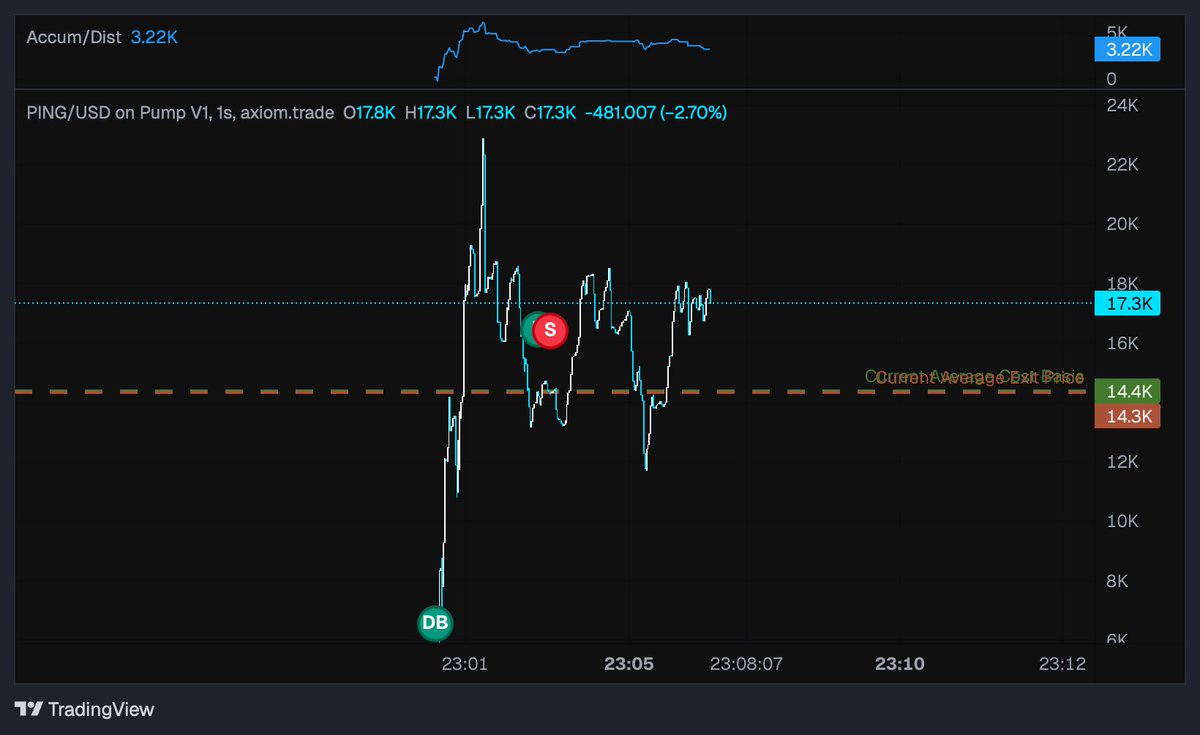Click the cyan 17.3K current price label
1200x735 pixels.
1127,303
